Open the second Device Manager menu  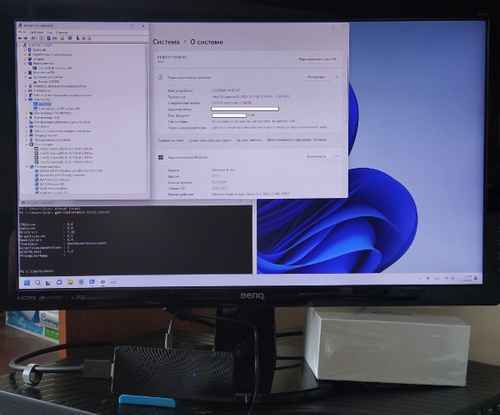36,32
